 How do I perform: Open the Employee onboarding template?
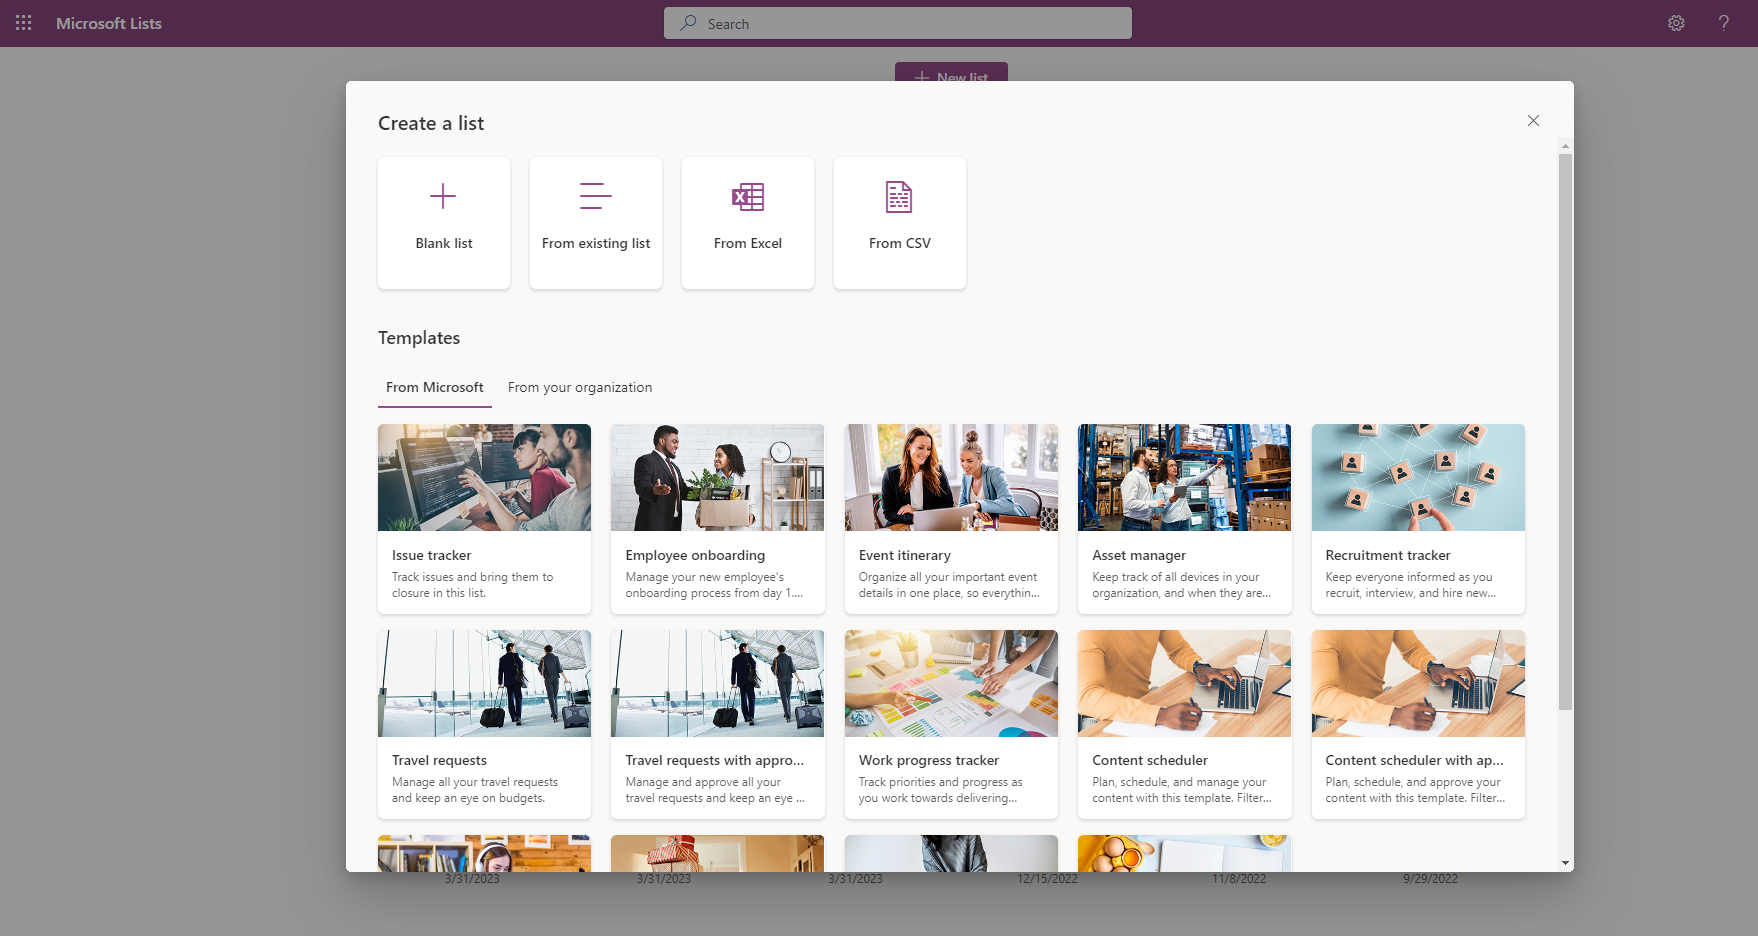point(717,518)
